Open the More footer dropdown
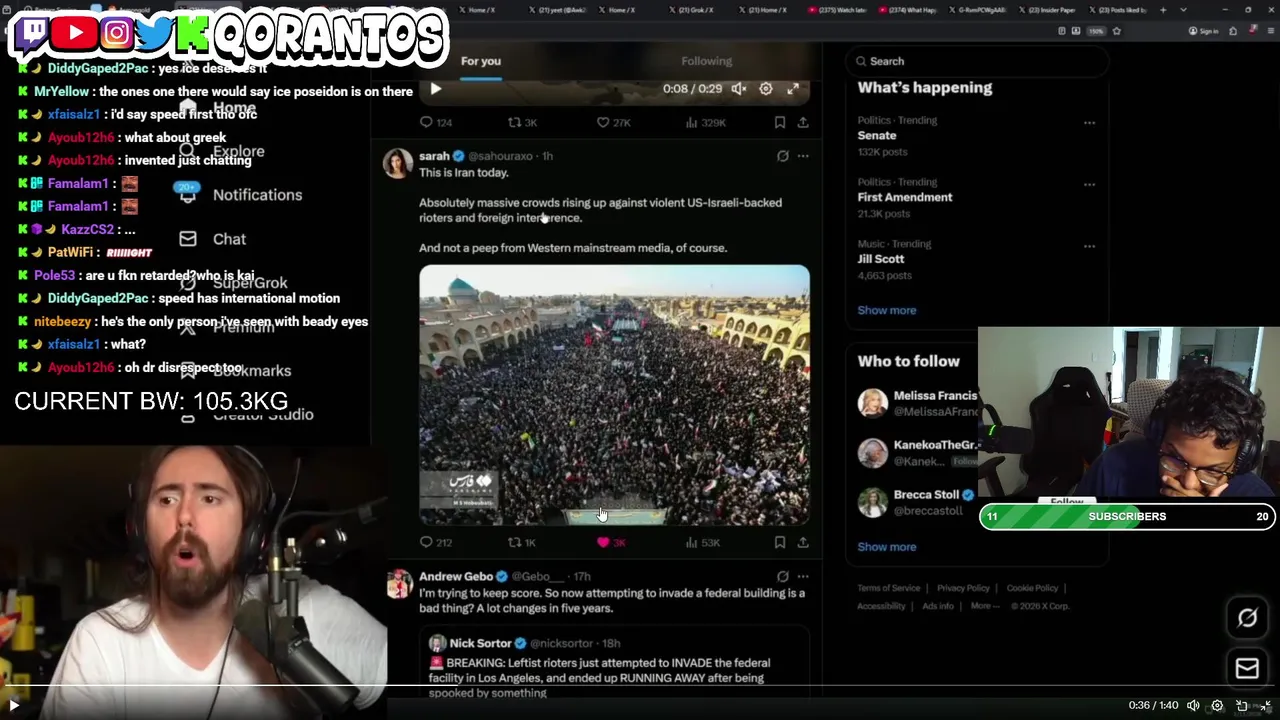 point(983,606)
